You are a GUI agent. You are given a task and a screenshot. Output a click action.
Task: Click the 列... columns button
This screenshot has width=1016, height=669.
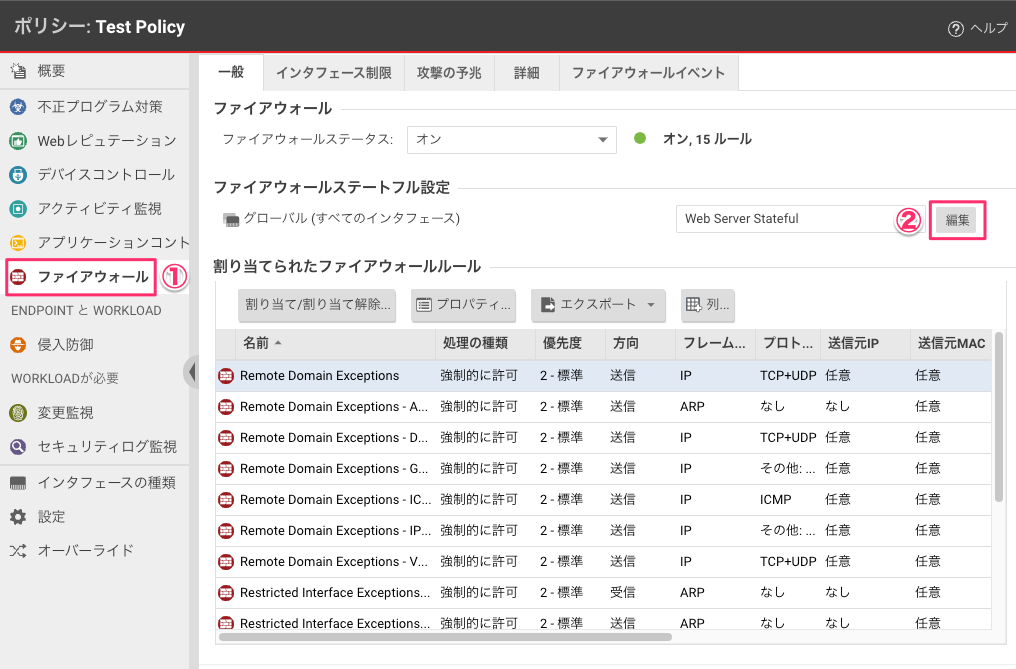pyautogui.click(x=708, y=305)
